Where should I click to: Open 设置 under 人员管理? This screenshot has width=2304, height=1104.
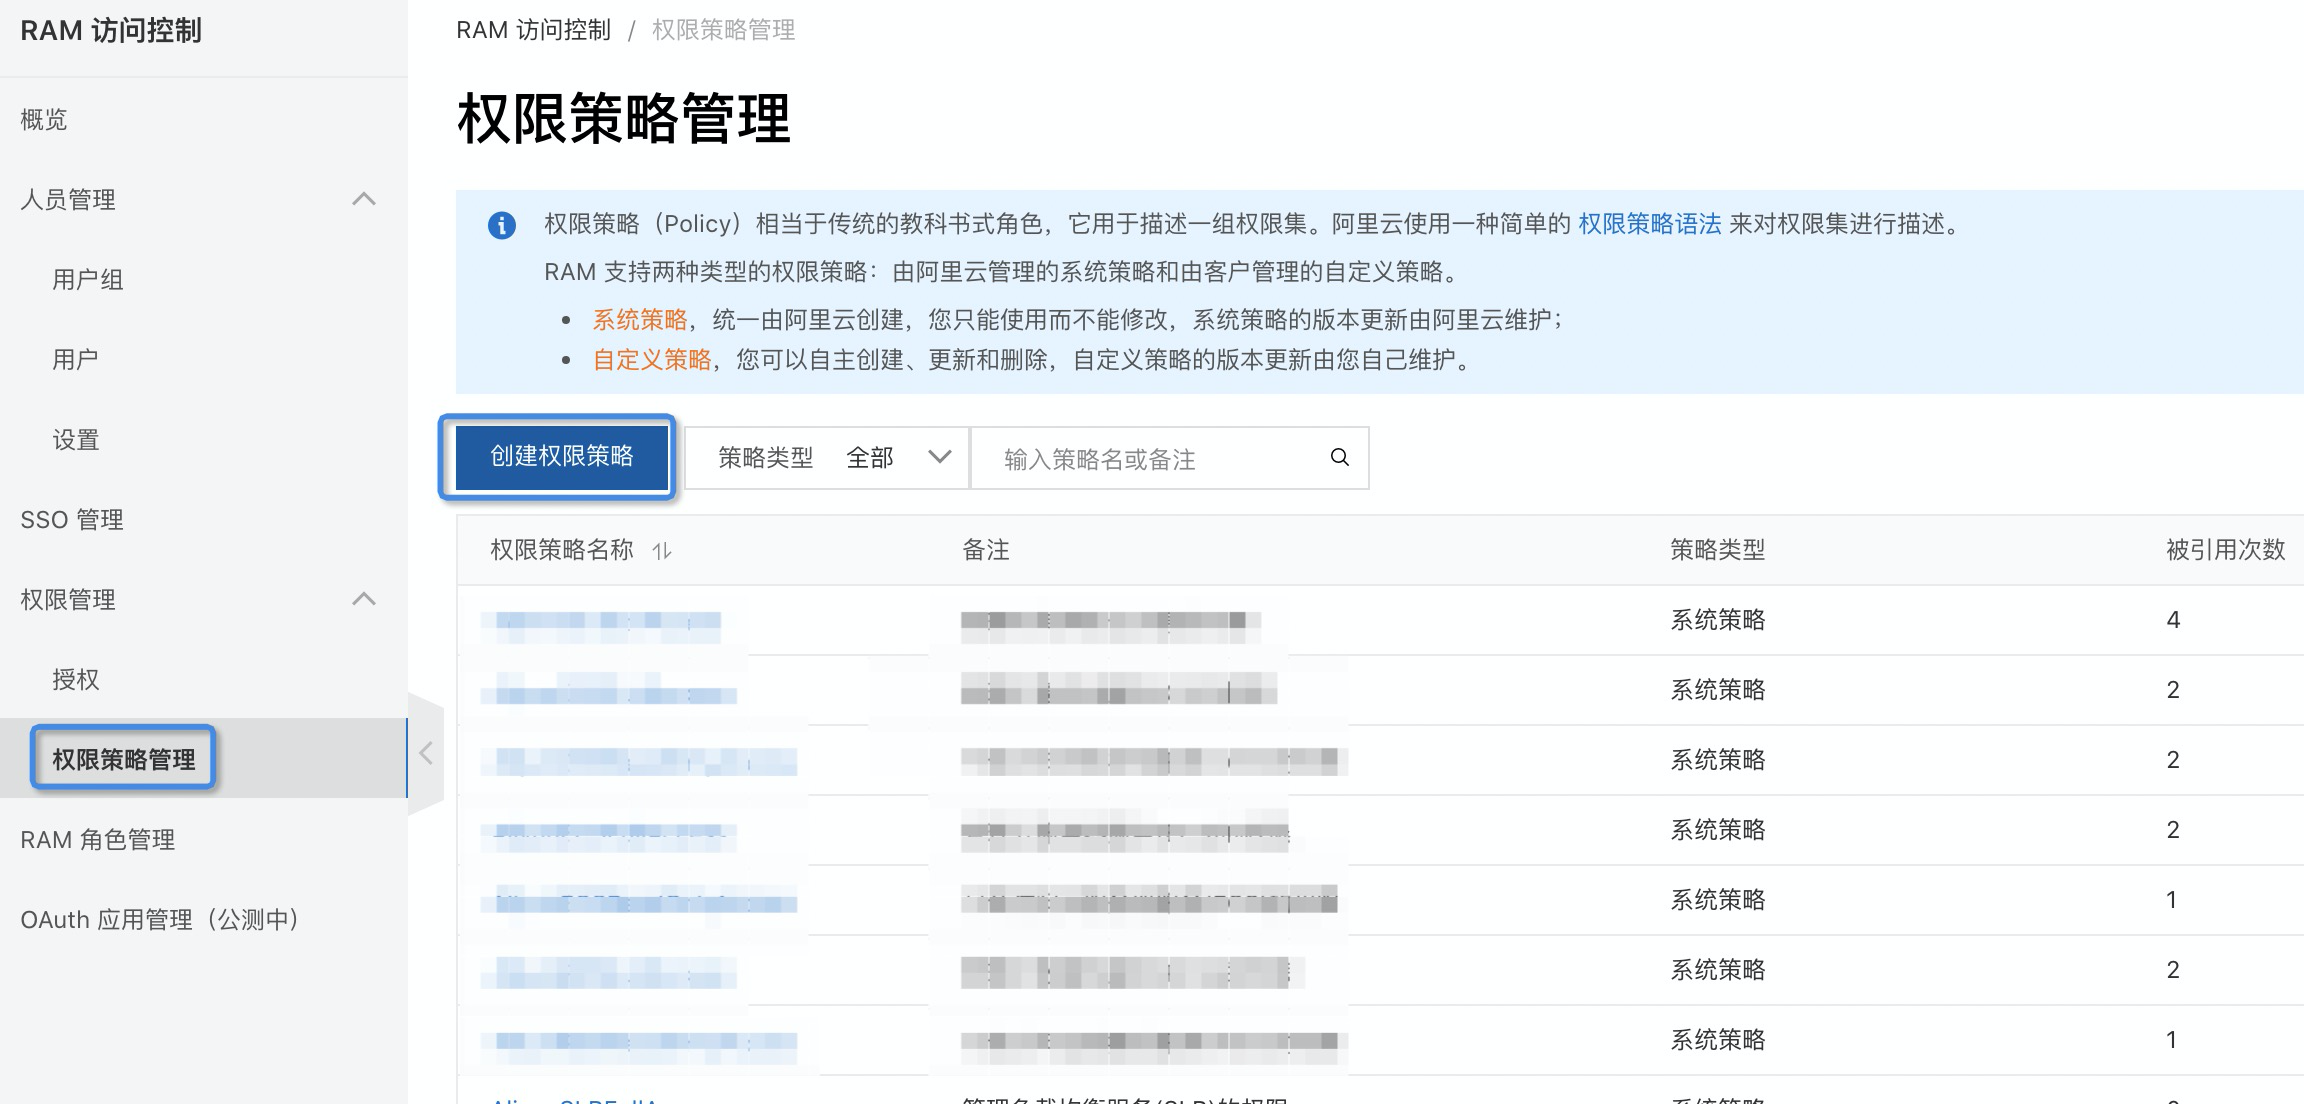click(x=76, y=440)
